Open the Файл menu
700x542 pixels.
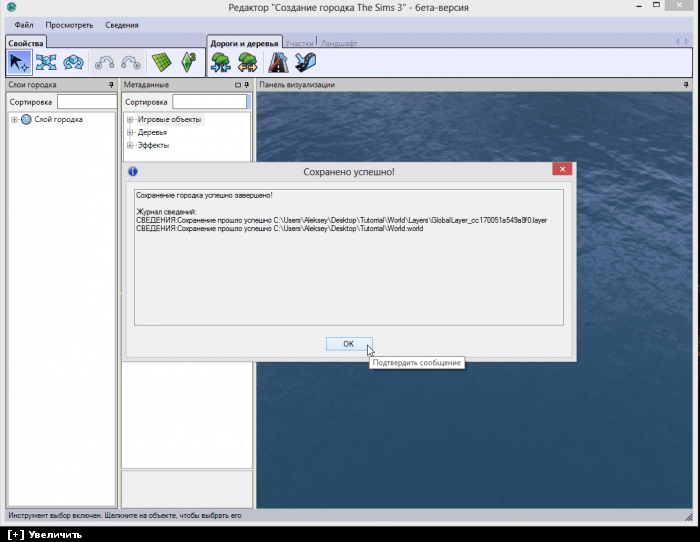tap(24, 25)
